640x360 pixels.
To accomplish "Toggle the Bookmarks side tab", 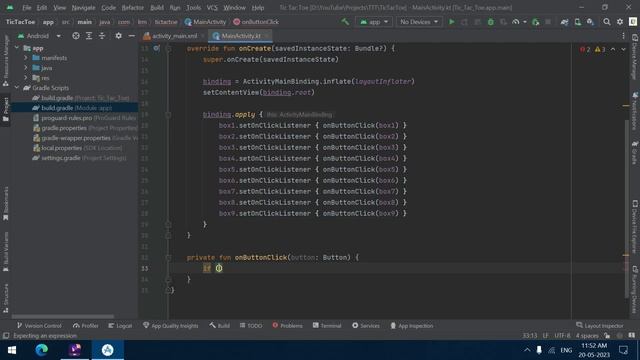I will tap(6, 203).
